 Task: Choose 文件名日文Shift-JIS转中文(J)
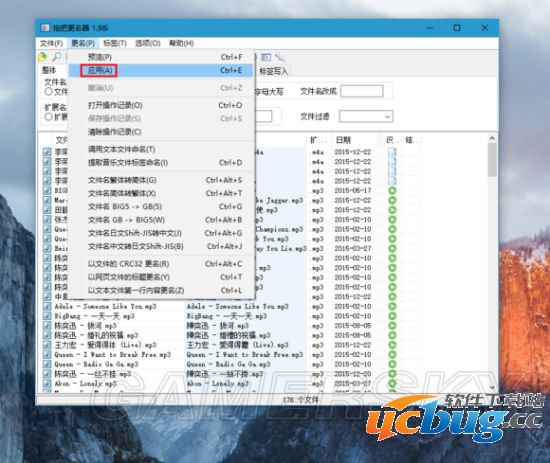pos(161,233)
